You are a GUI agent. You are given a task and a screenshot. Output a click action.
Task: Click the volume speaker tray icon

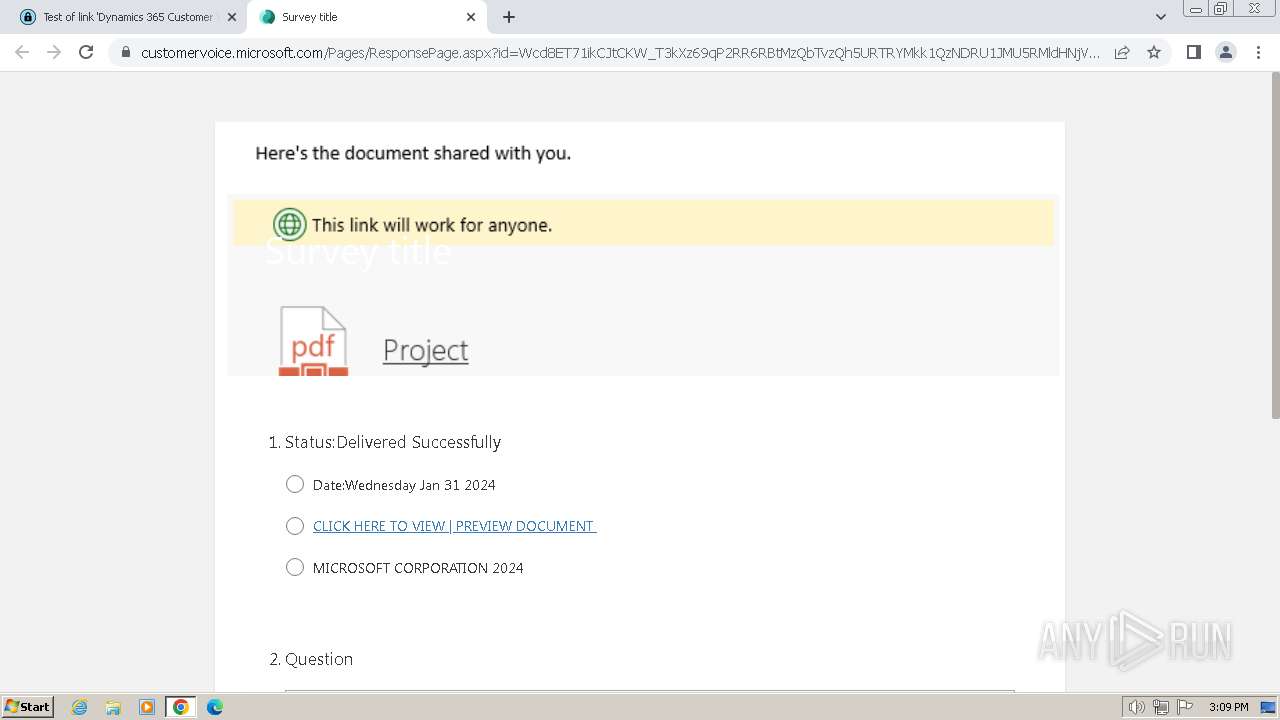point(1137,707)
